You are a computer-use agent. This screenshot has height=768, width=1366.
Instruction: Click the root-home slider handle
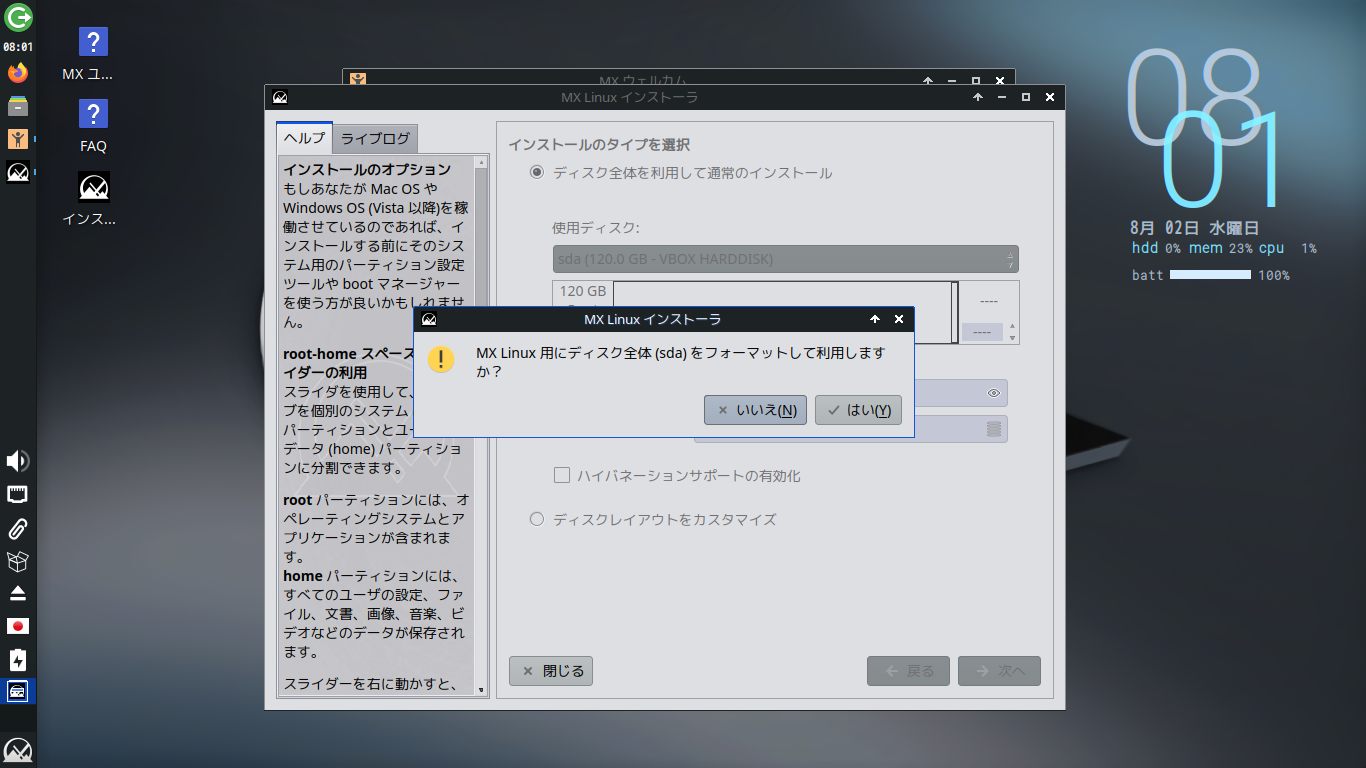[x=955, y=313]
